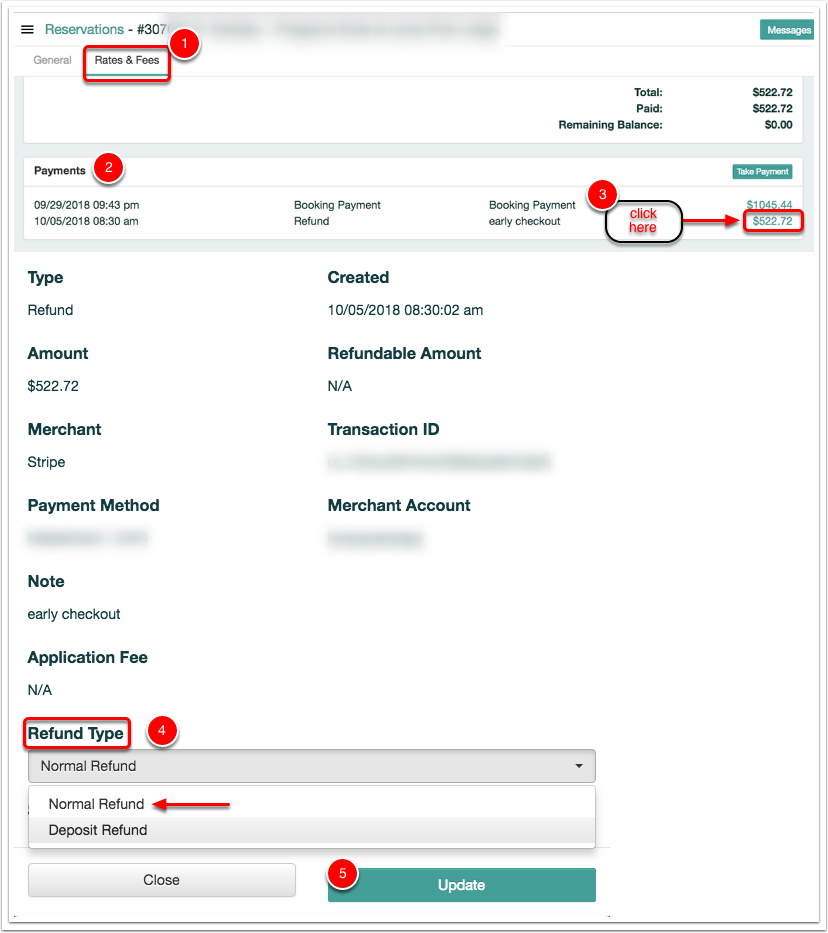Open the Reservations breadcrumb link
The image size is (828, 933).
pos(84,29)
